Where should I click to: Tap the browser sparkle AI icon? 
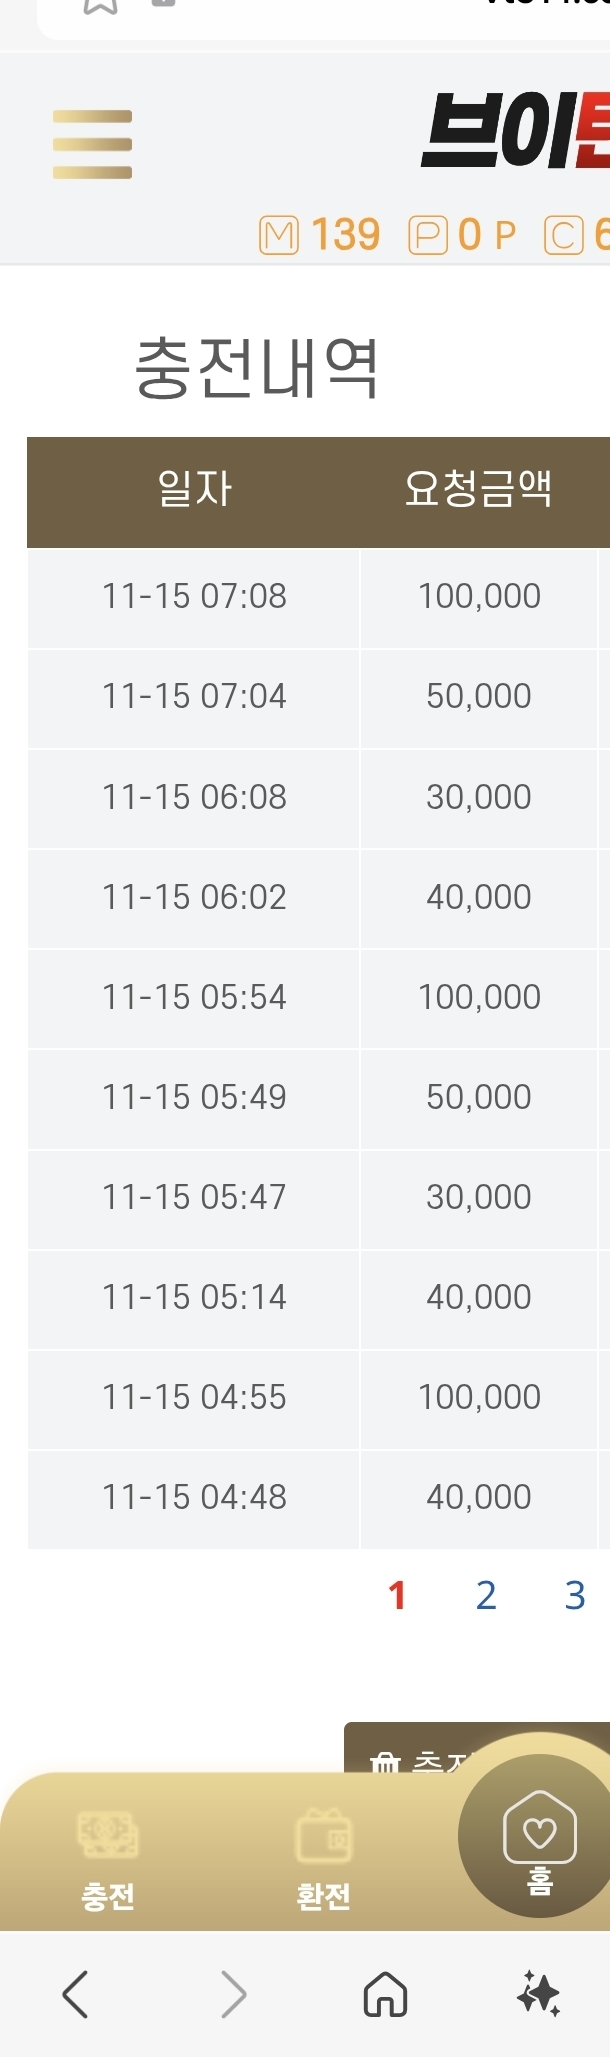tap(538, 1993)
